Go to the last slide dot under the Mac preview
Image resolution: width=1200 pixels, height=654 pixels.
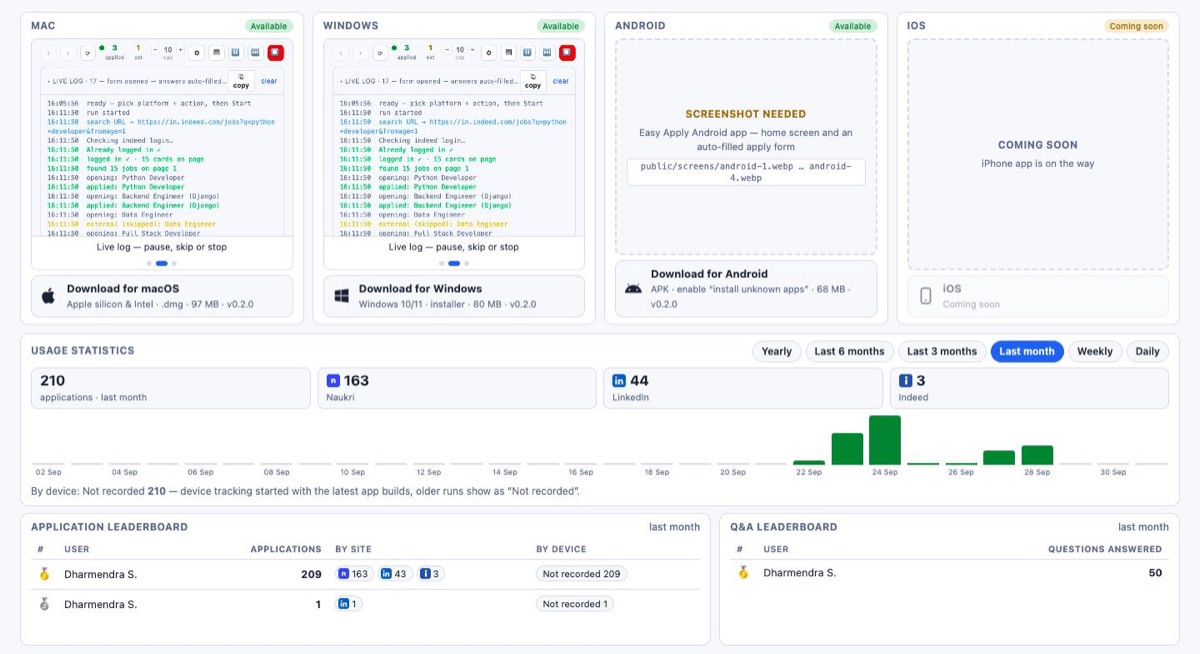pyautogui.click(x=174, y=264)
